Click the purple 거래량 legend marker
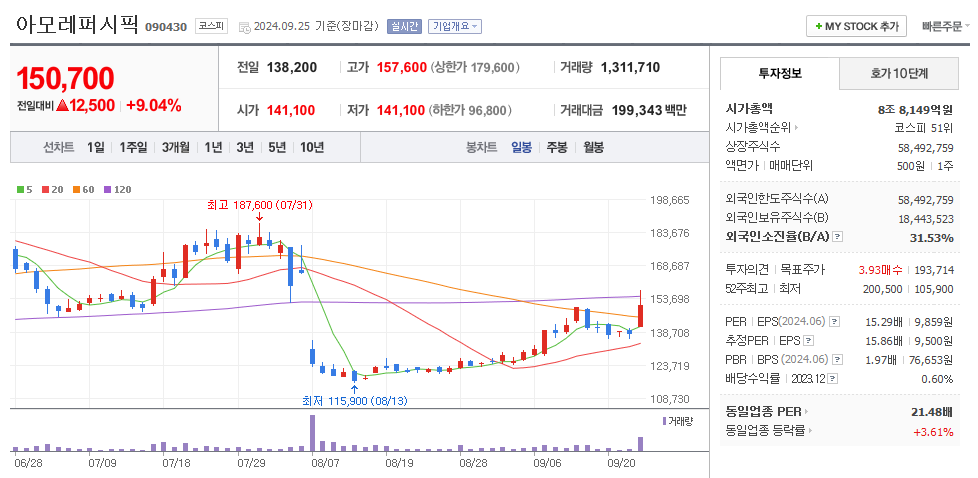The image size is (978, 478). point(664,421)
